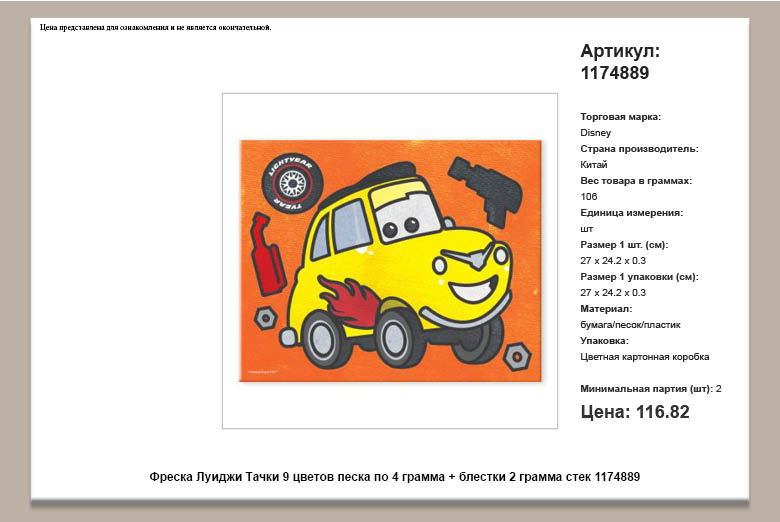Image resolution: width=780 pixels, height=522 pixels.
Task: Click the price disclaimer note at top
Action: [156, 27]
